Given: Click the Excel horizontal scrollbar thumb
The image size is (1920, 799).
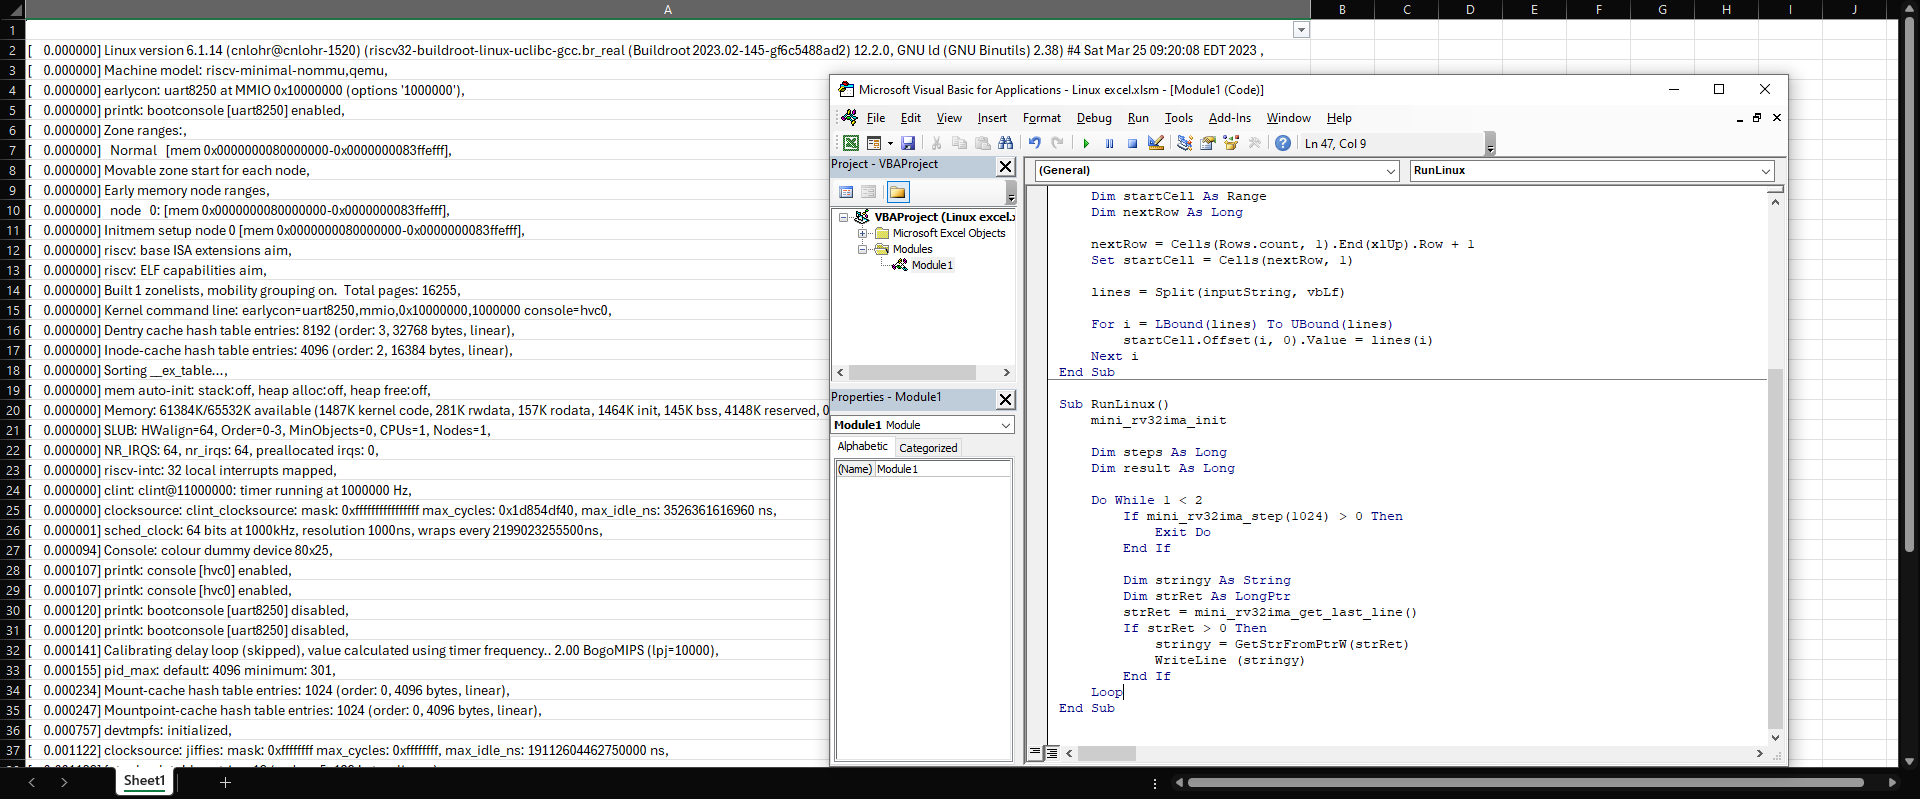Looking at the screenshot, I should 1525,782.
